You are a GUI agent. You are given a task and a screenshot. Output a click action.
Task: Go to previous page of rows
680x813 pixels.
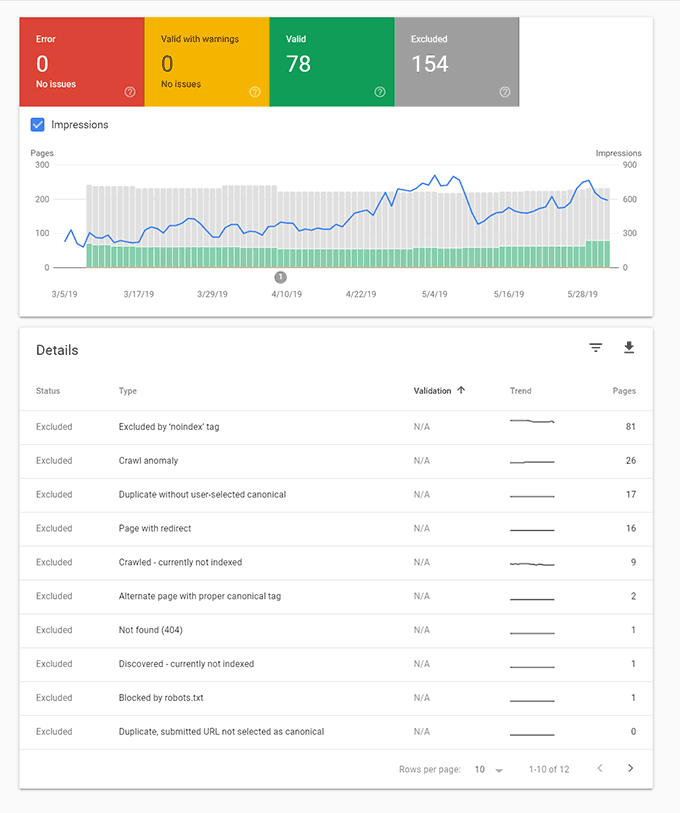tap(600, 768)
